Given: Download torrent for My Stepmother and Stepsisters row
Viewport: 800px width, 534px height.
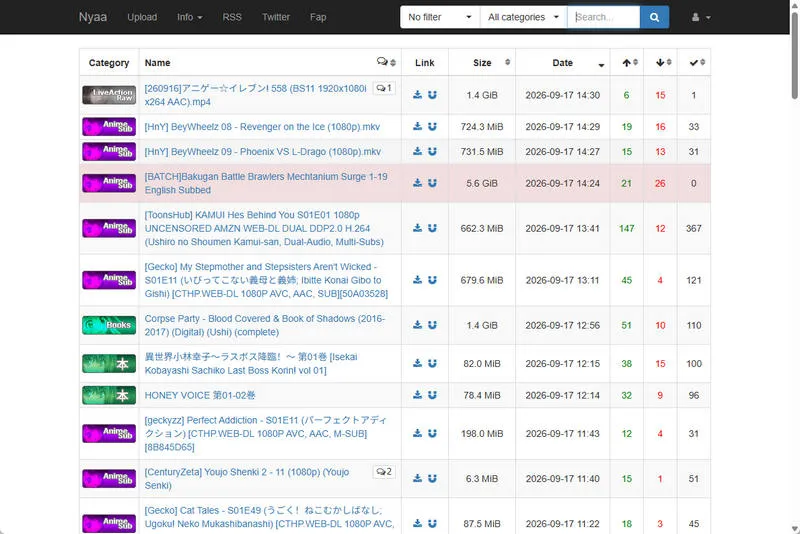Looking at the screenshot, I should click(x=417, y=280).
